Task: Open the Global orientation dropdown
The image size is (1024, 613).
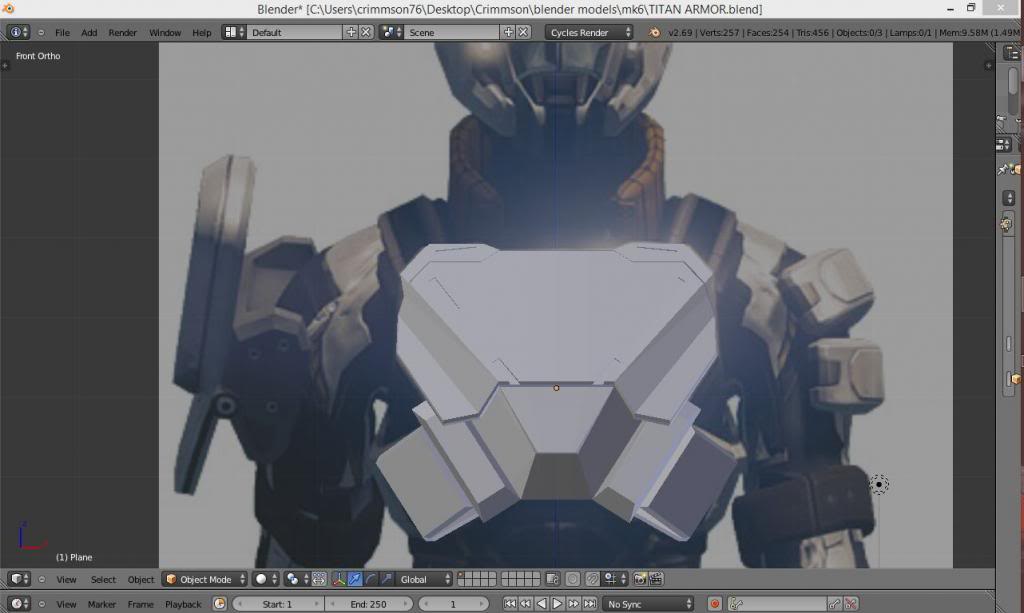Action: click(x=424, y=579)
